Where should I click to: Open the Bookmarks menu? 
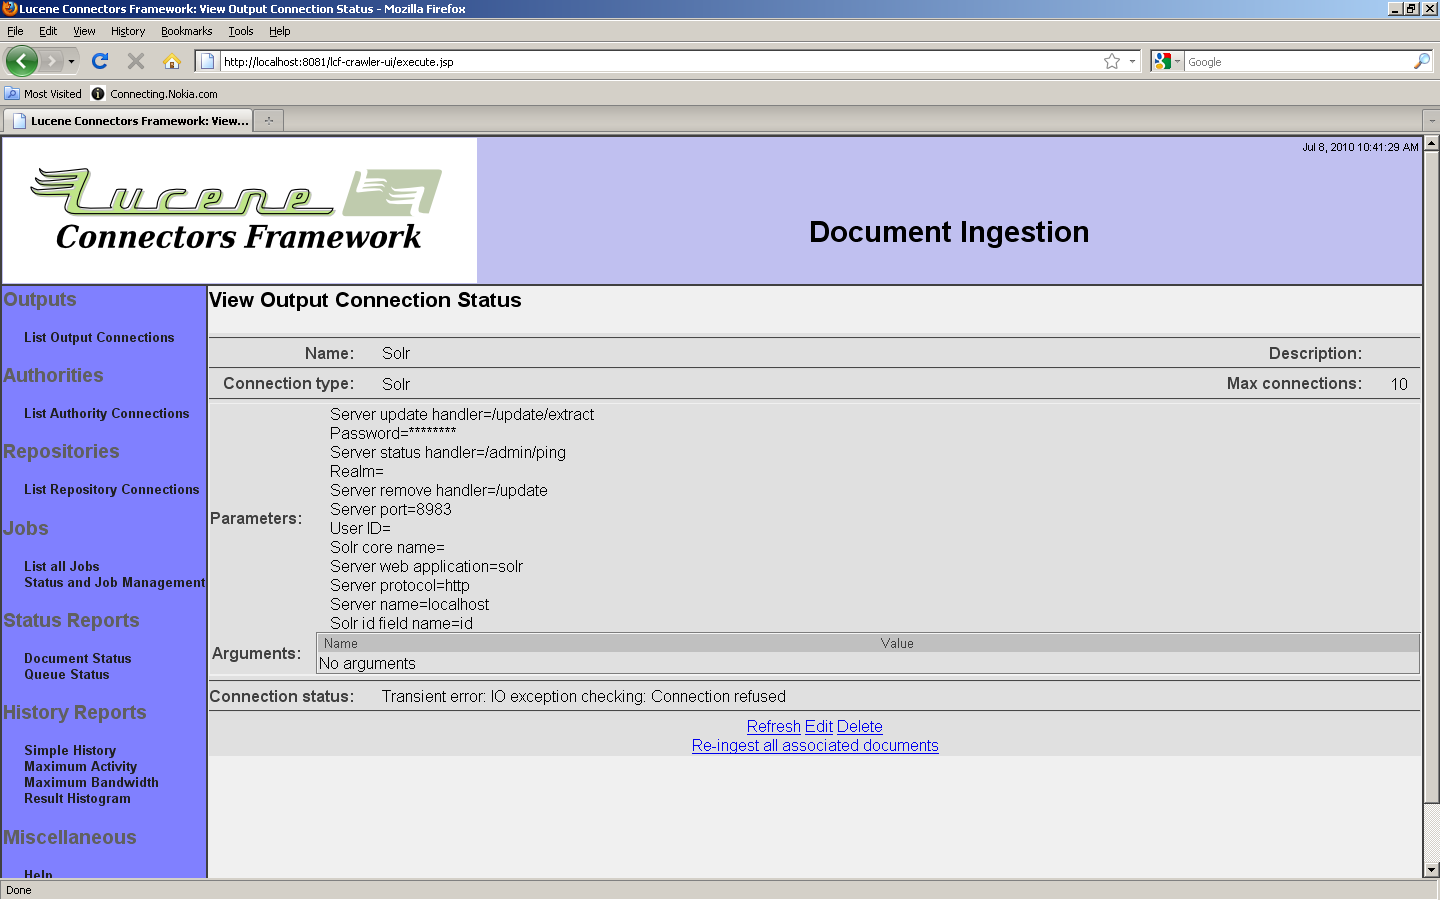[186, 31]
